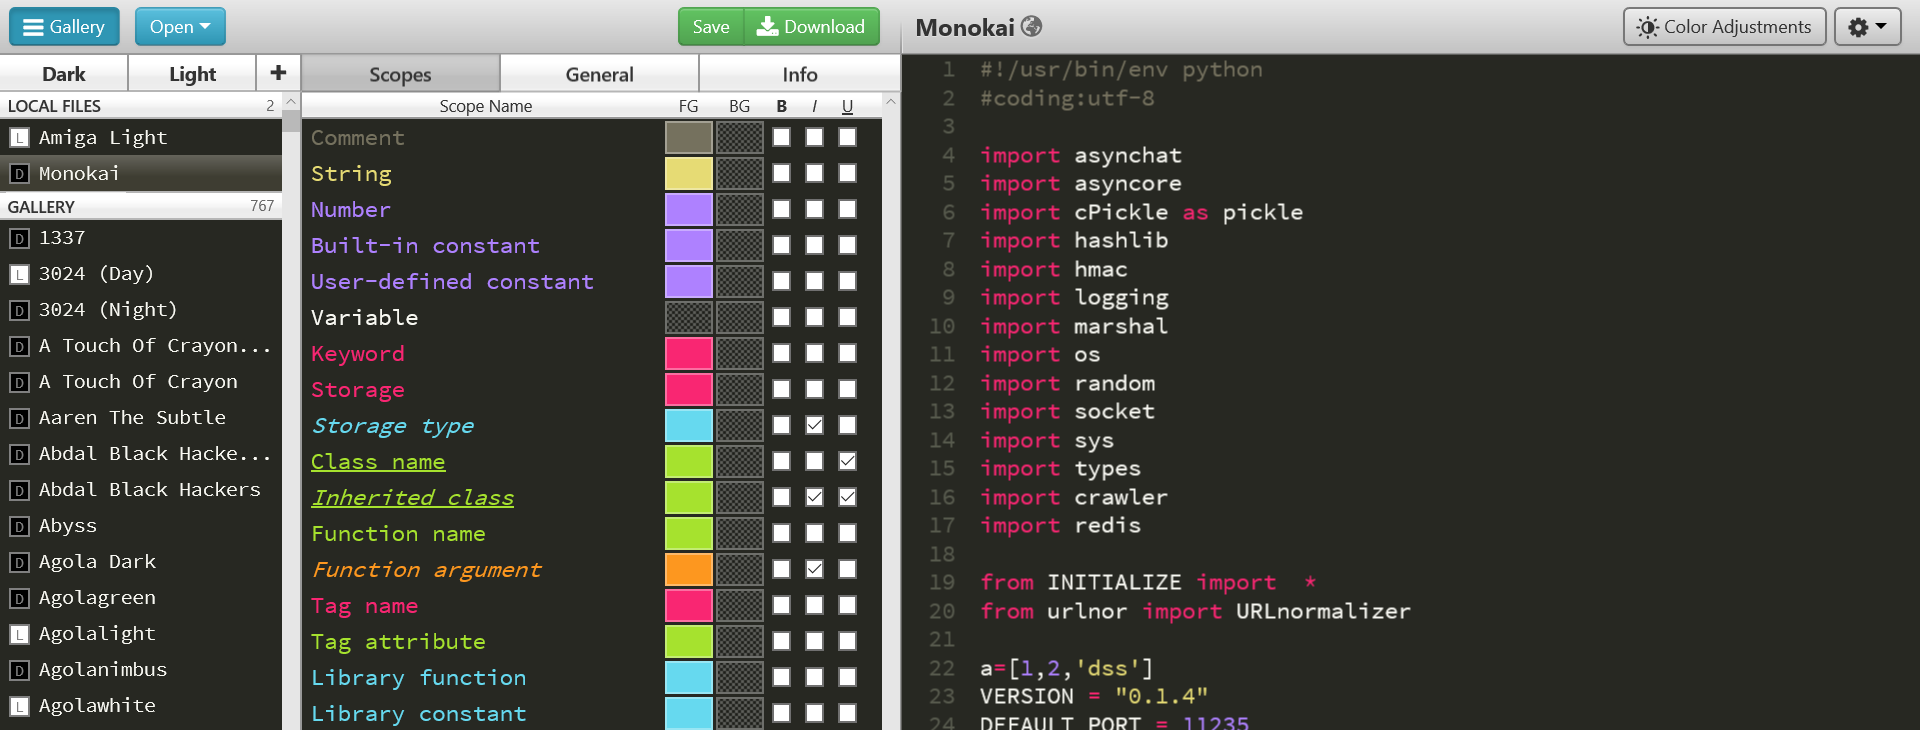The width and height of the screenshot is (1920, 730).
Task: Enable bold for Comment scope
Action: pyautogui.click(x=781, y=137)
